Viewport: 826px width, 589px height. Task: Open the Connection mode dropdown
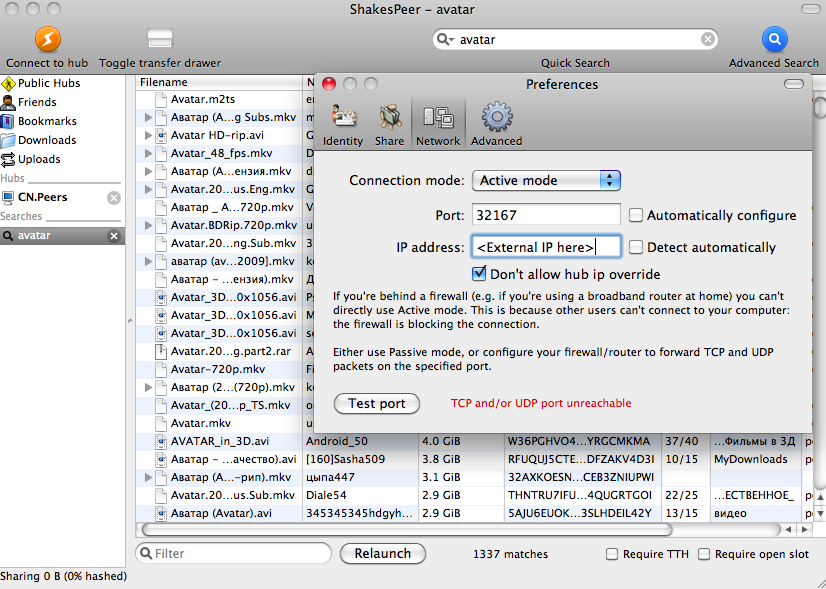(x=546, y=181)
